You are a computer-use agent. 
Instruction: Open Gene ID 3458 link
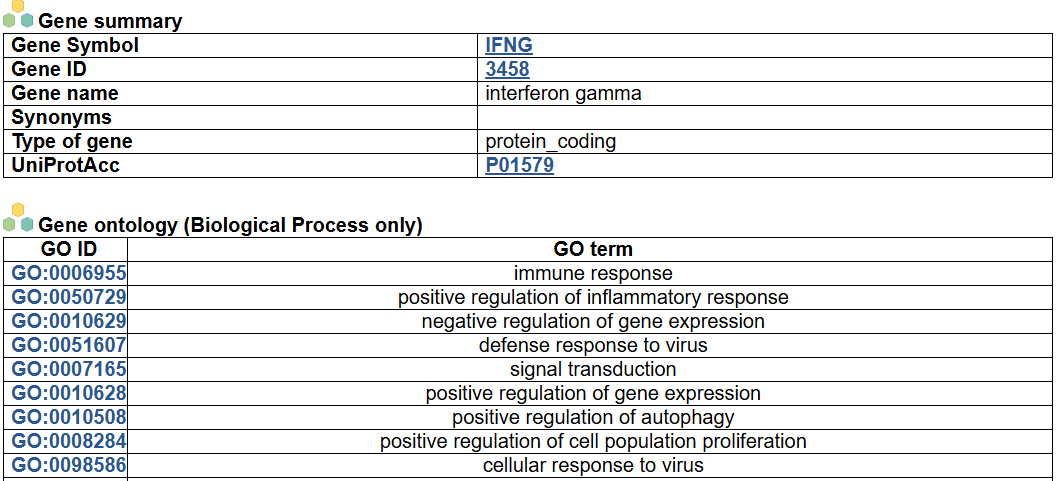507,69
